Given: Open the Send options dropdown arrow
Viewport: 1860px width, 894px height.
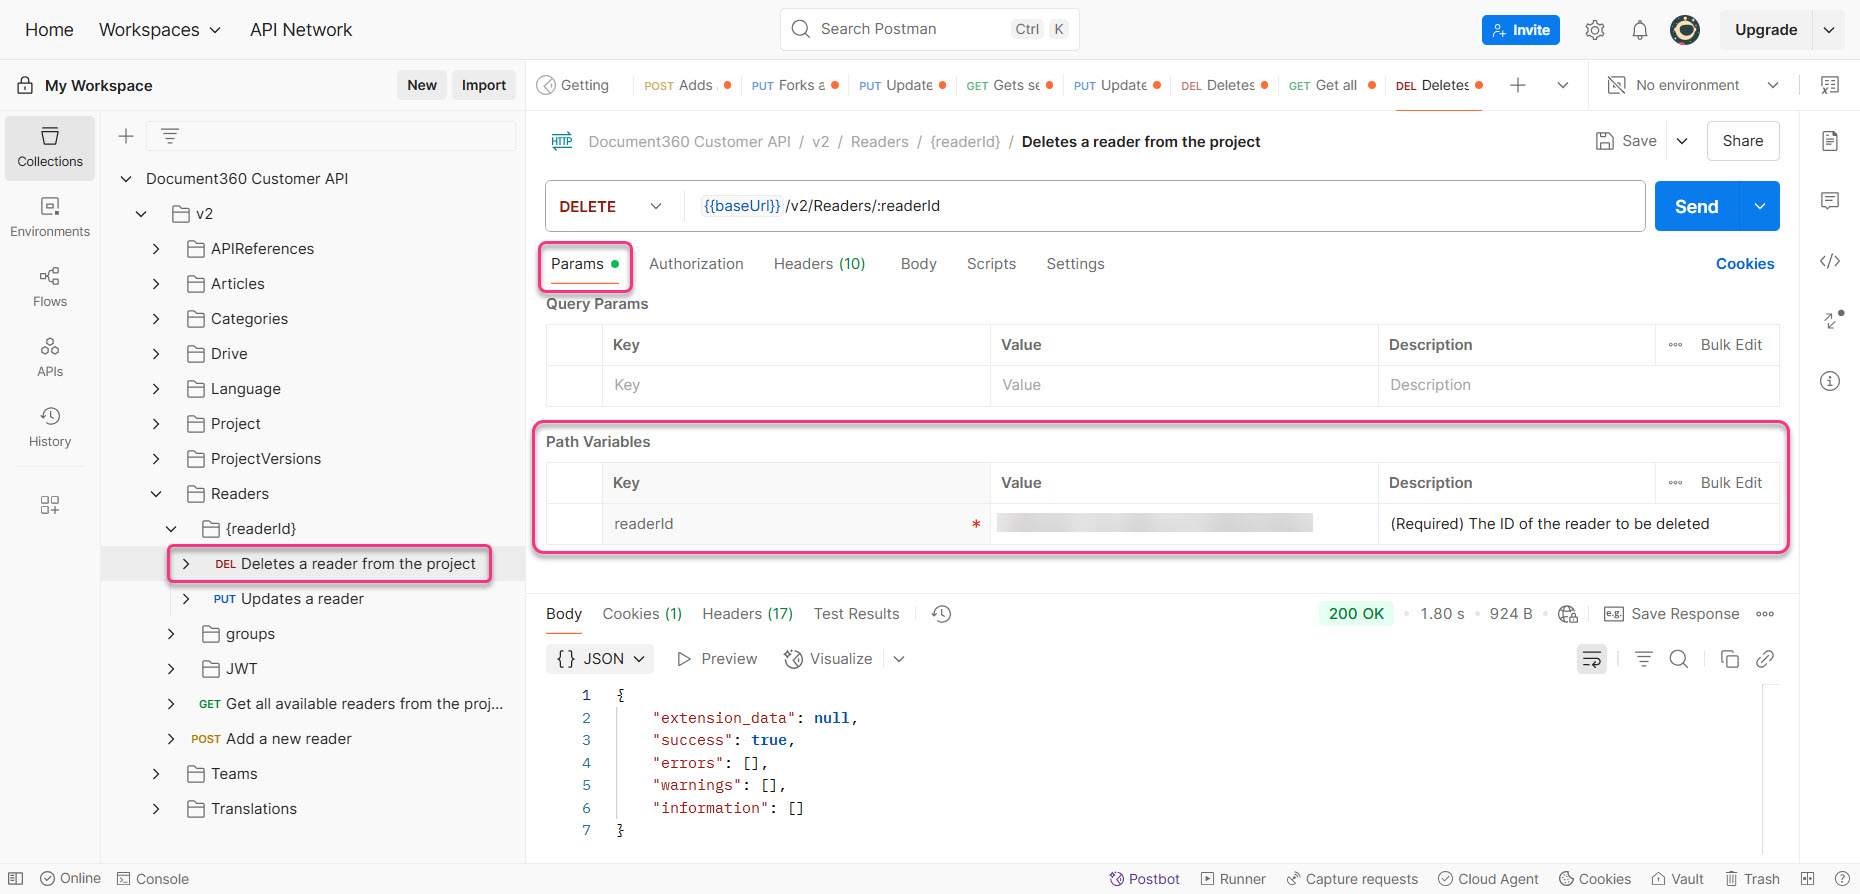Looking at the screenshot, I should tap(1760, 206).
